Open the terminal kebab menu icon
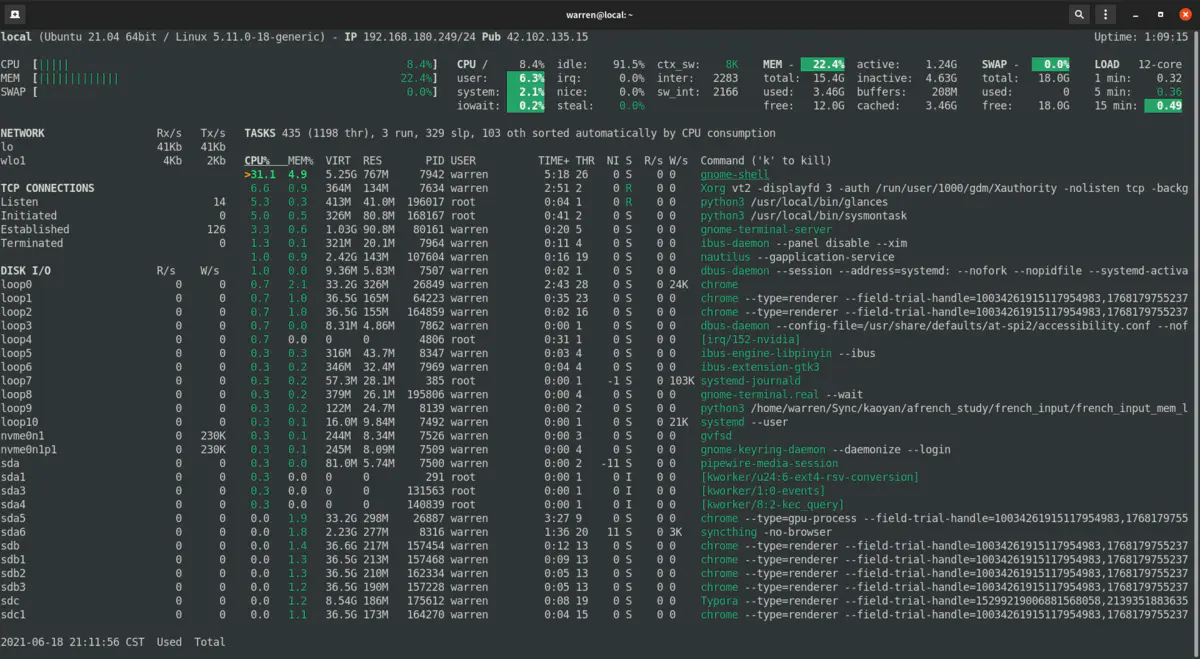This screenshot has height=659, width=1200. point(1105,15)
